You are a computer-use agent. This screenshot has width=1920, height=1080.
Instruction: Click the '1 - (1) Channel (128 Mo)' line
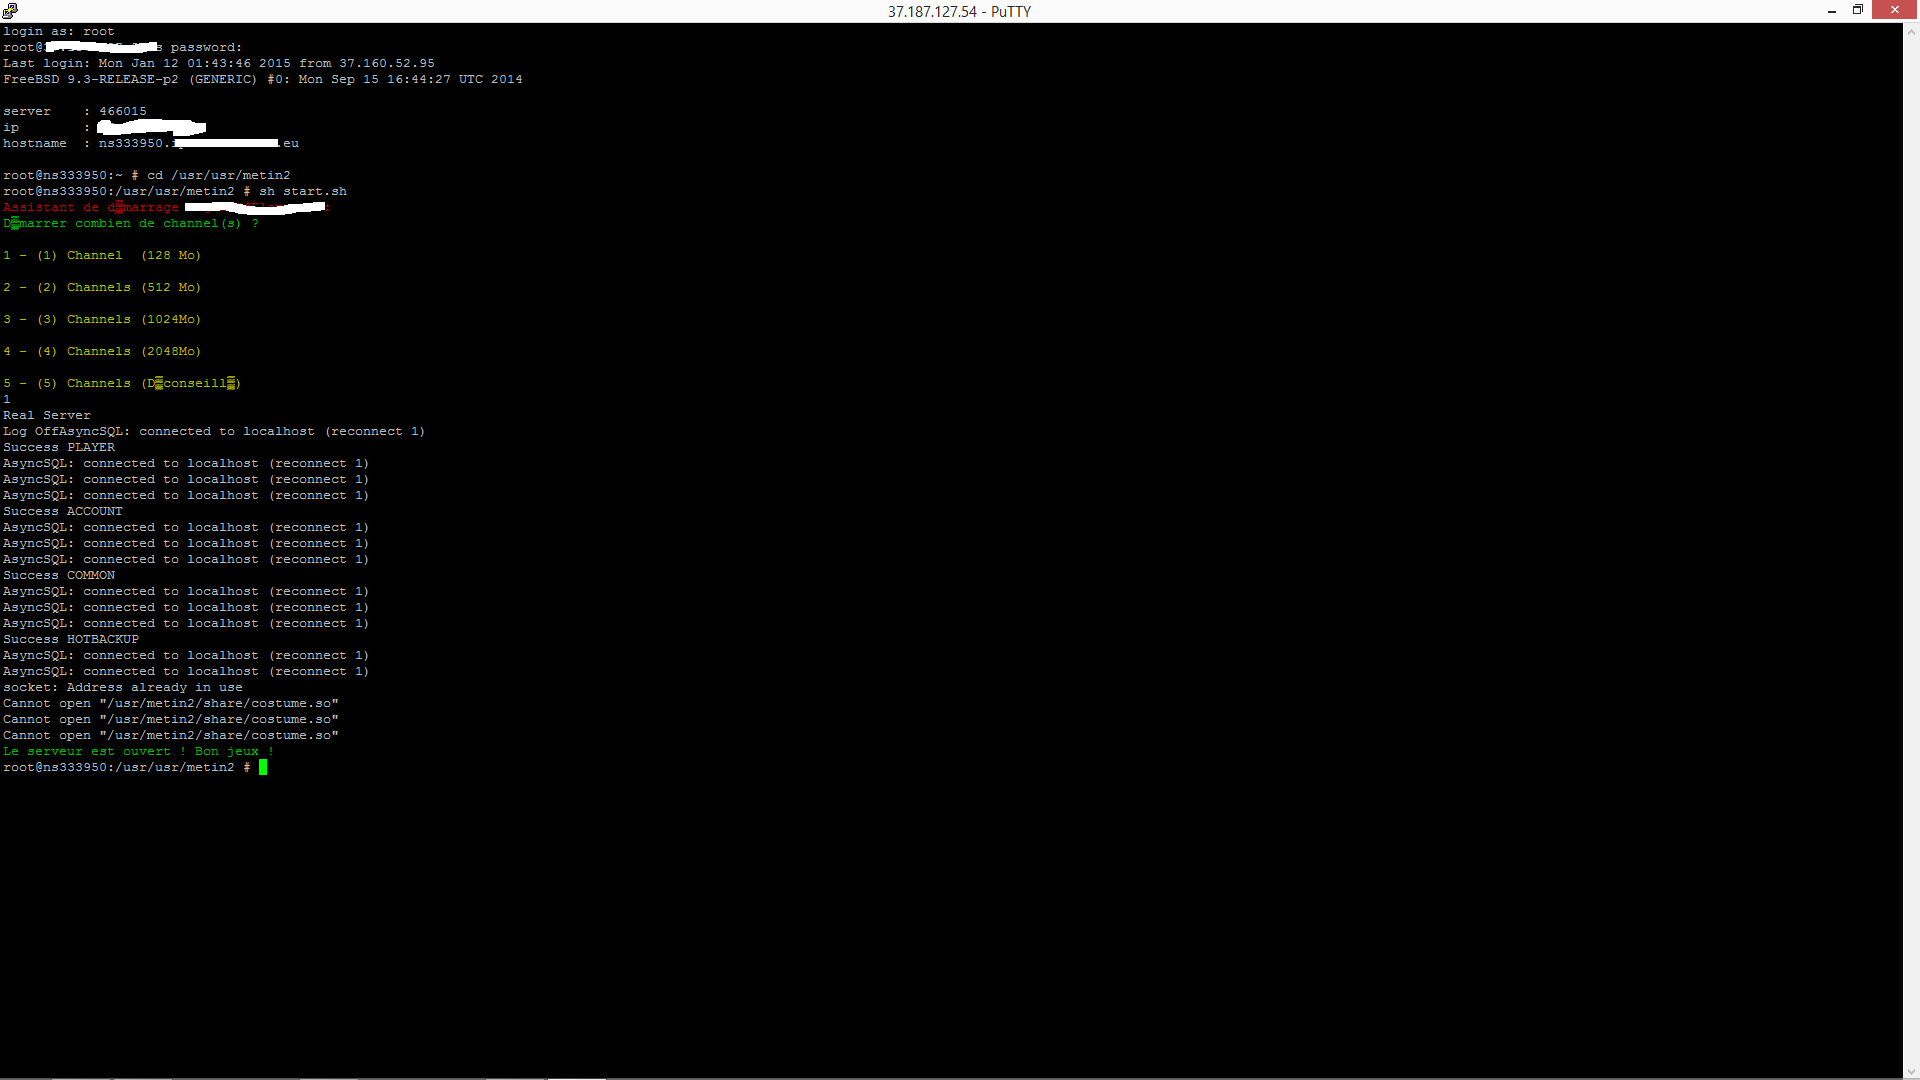coord(102,255)
